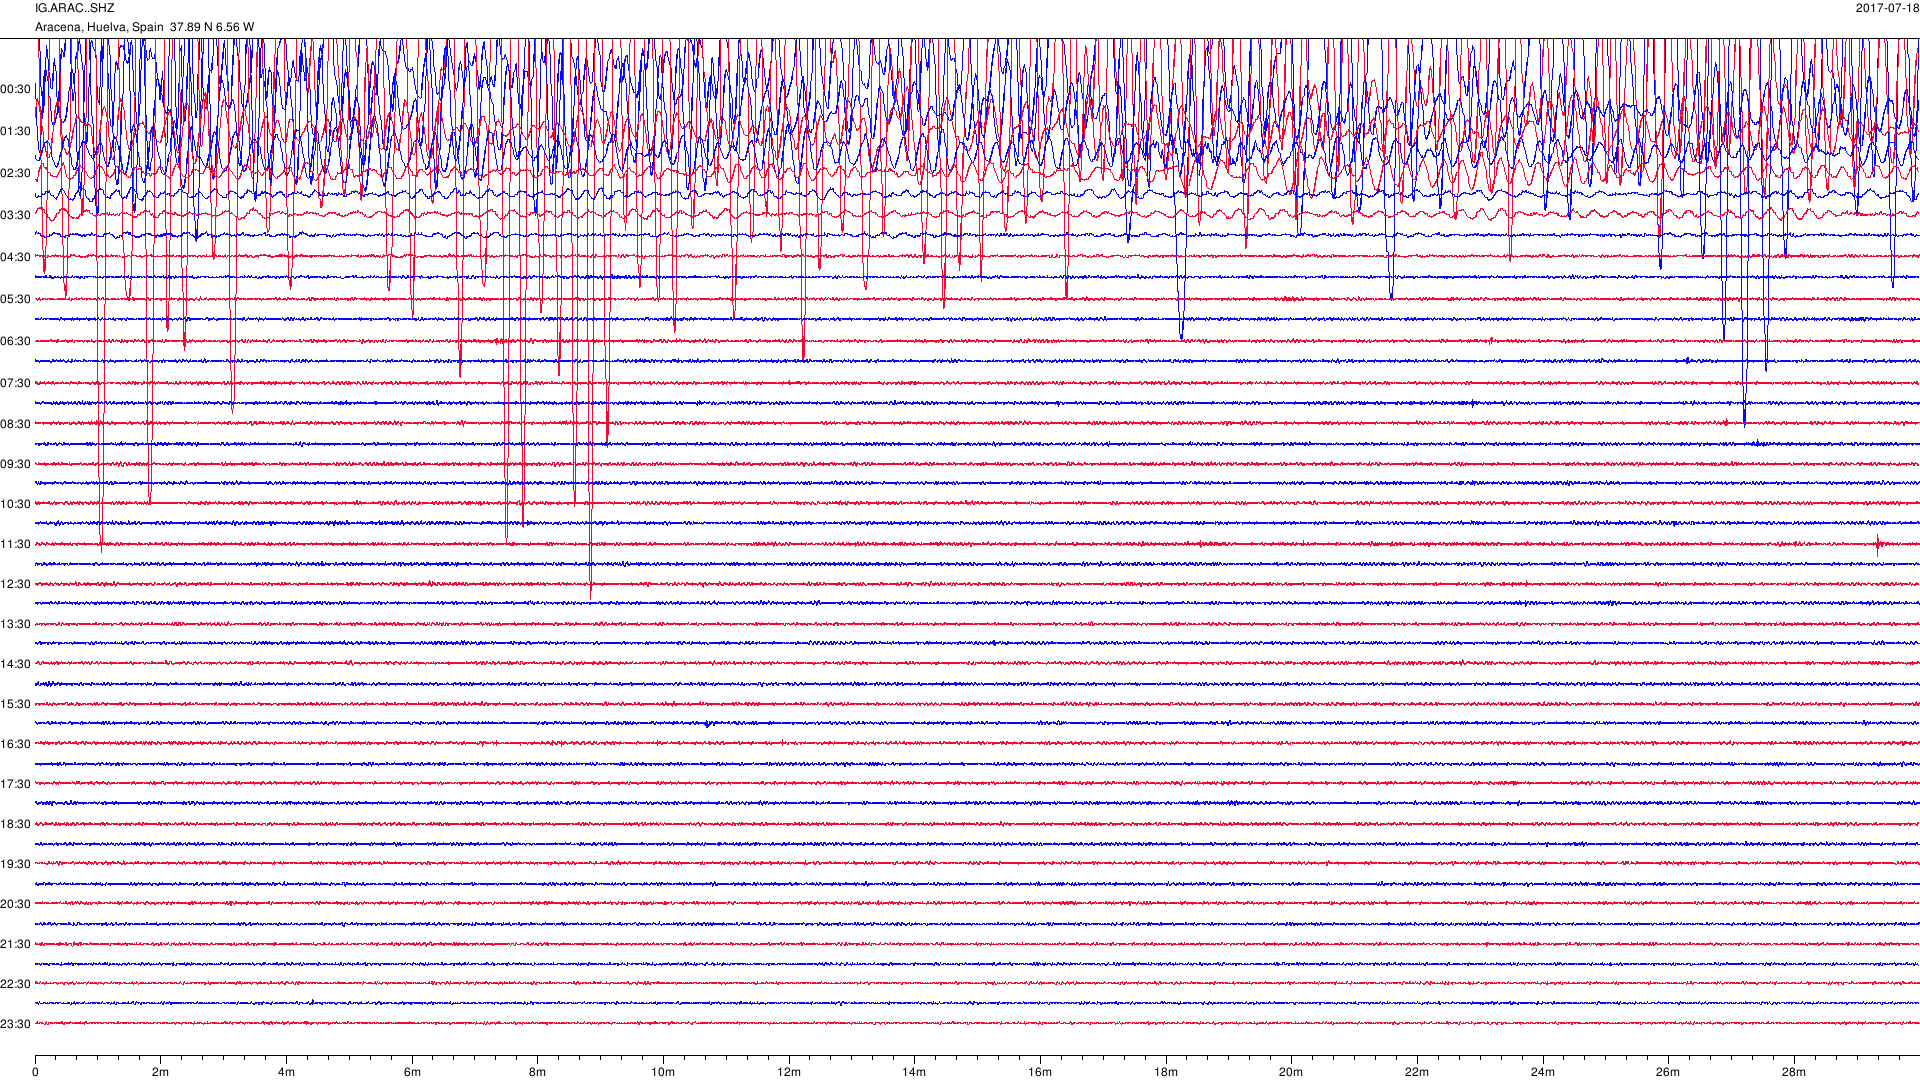Choose the 23:30 time label

(x=15, y=1024)
